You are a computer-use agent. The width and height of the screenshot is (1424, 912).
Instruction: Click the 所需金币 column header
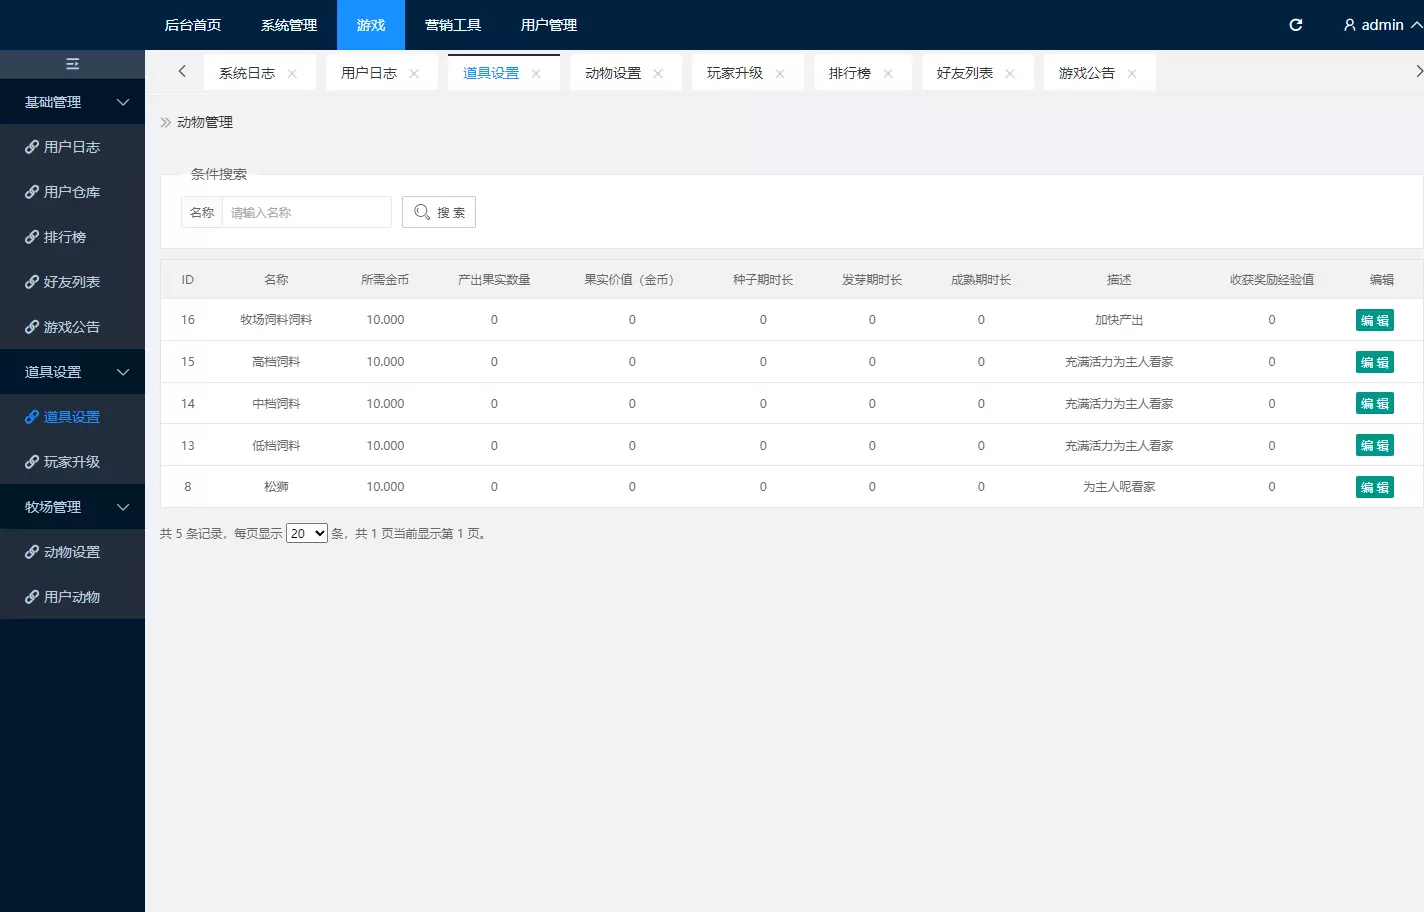click(x=385, y=280)
